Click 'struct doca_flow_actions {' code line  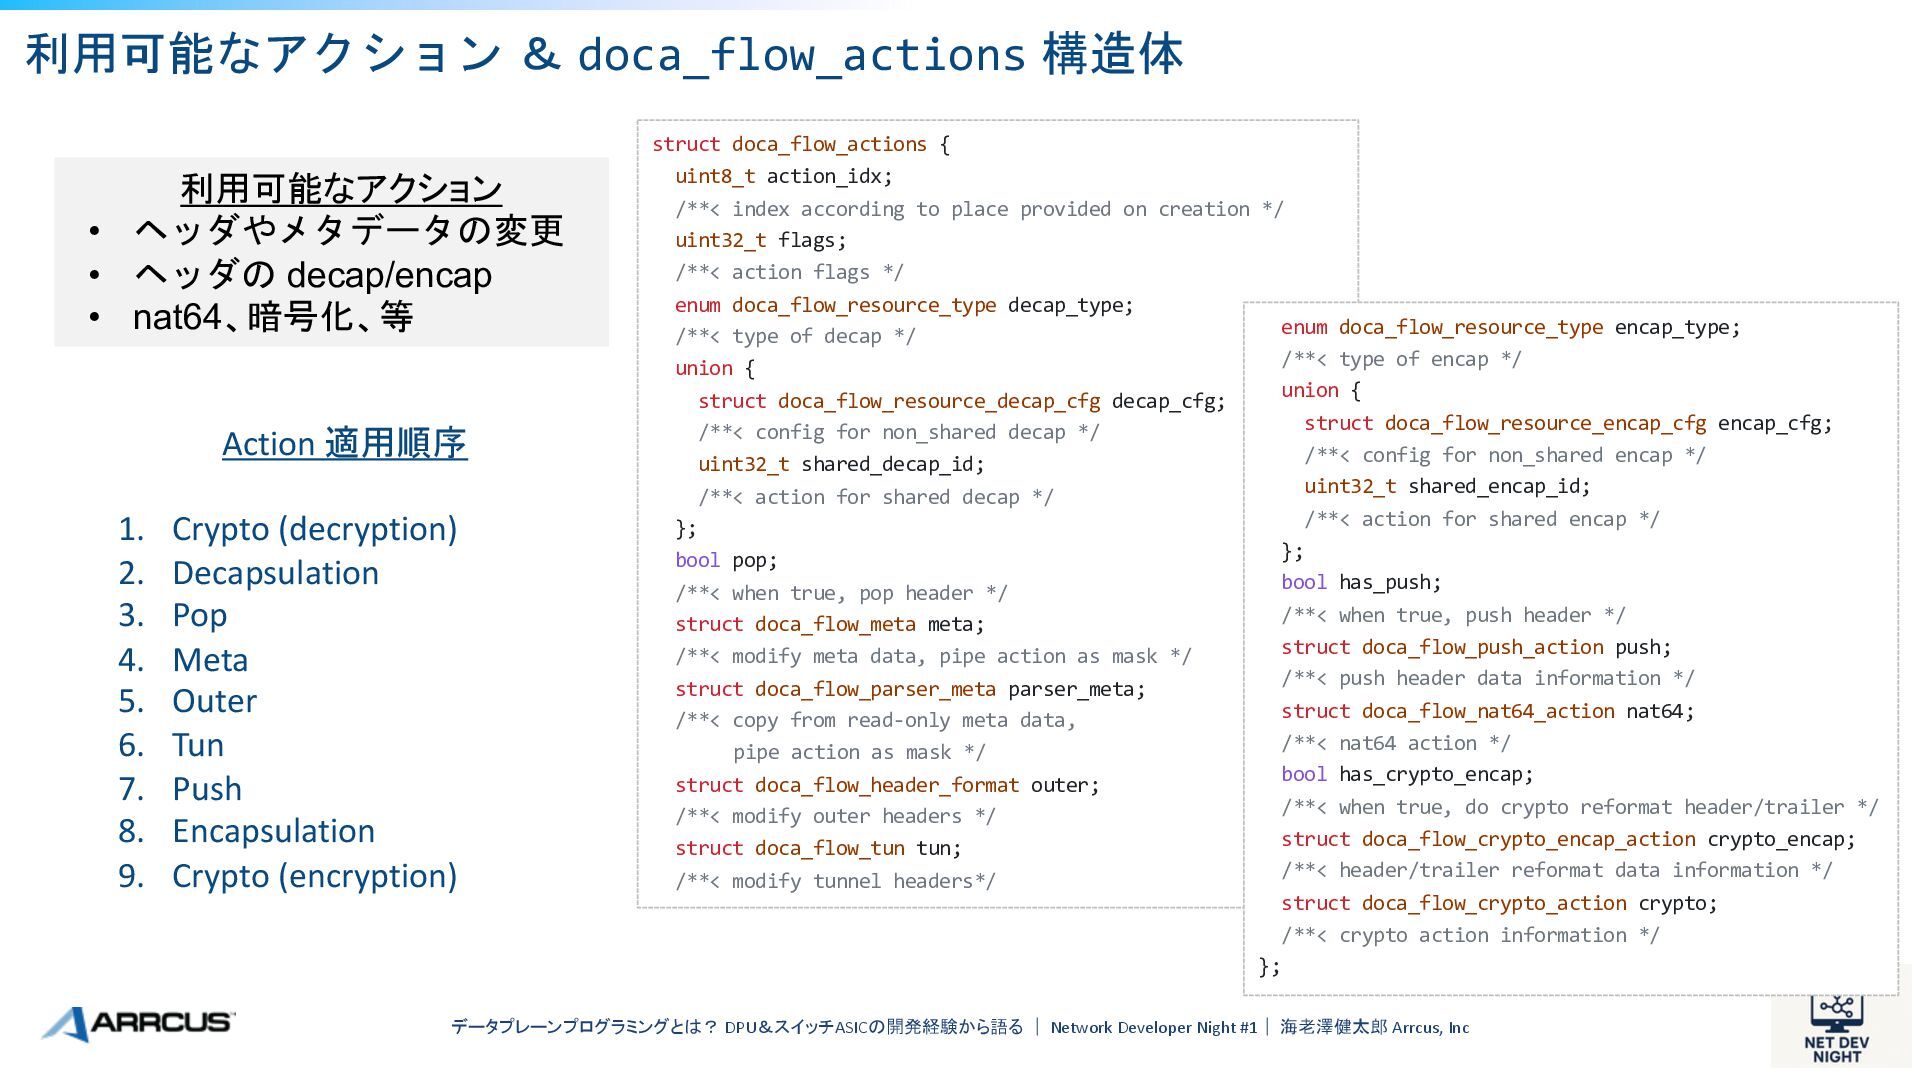[x=800, y=144]
